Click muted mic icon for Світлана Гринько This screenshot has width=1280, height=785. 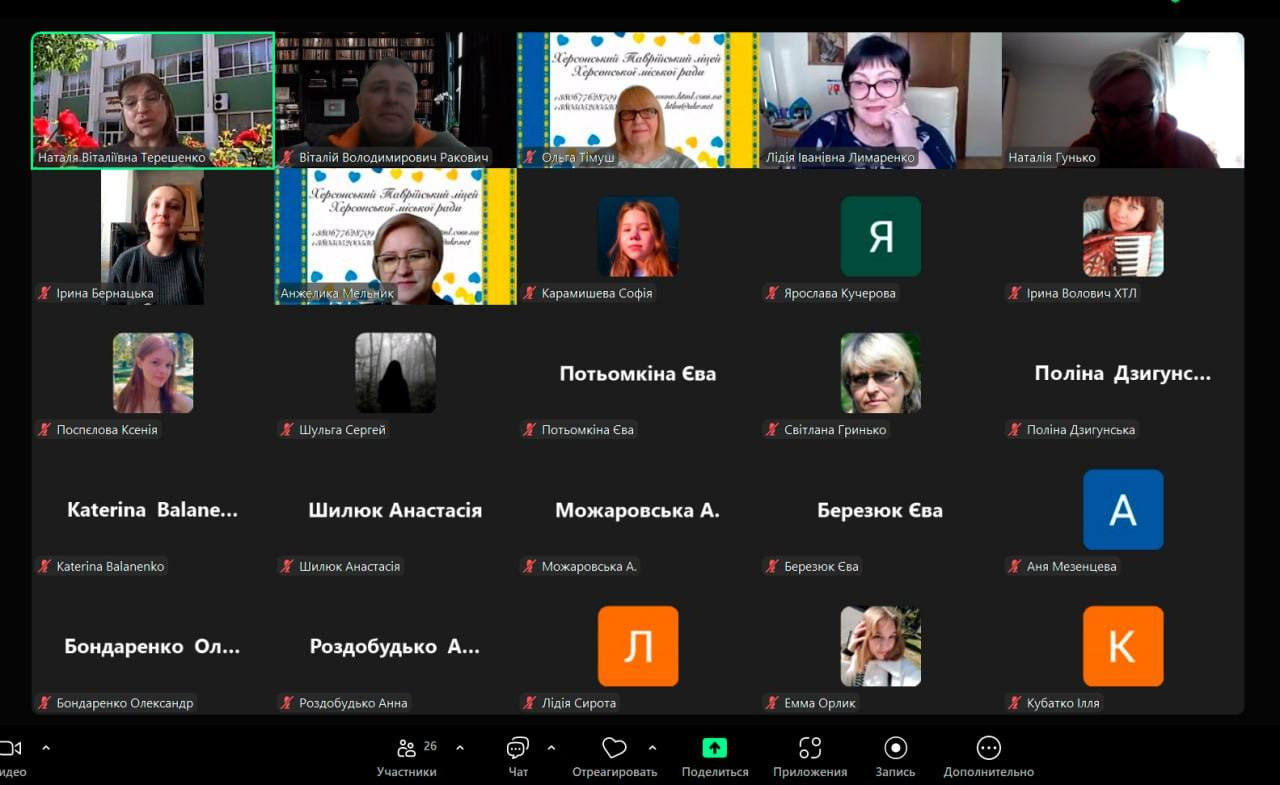click(x=772, y=429)
